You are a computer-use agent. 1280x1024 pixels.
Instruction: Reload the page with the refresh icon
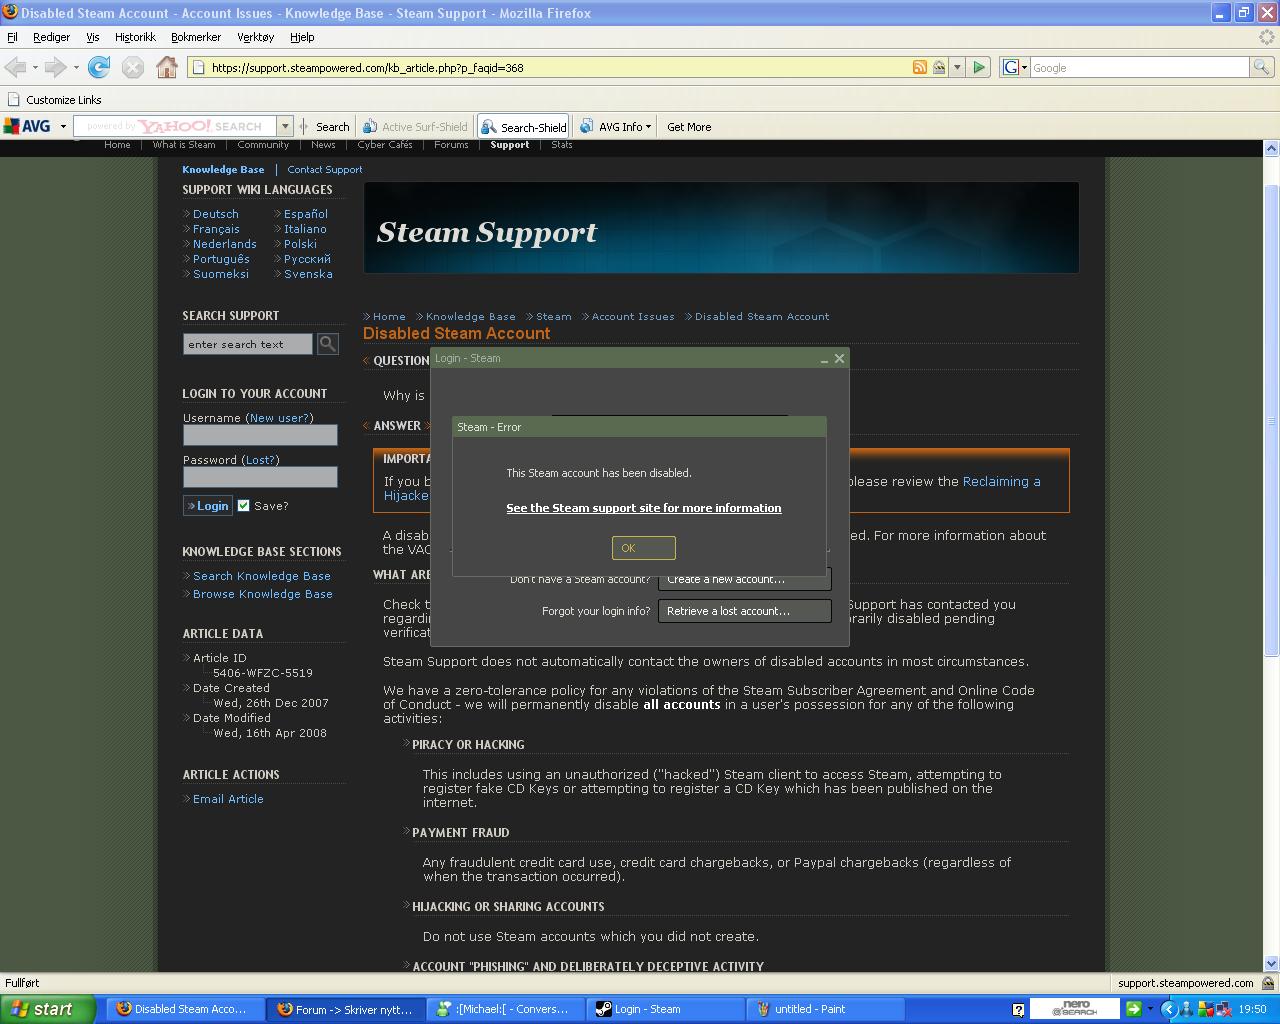[99, 67]
